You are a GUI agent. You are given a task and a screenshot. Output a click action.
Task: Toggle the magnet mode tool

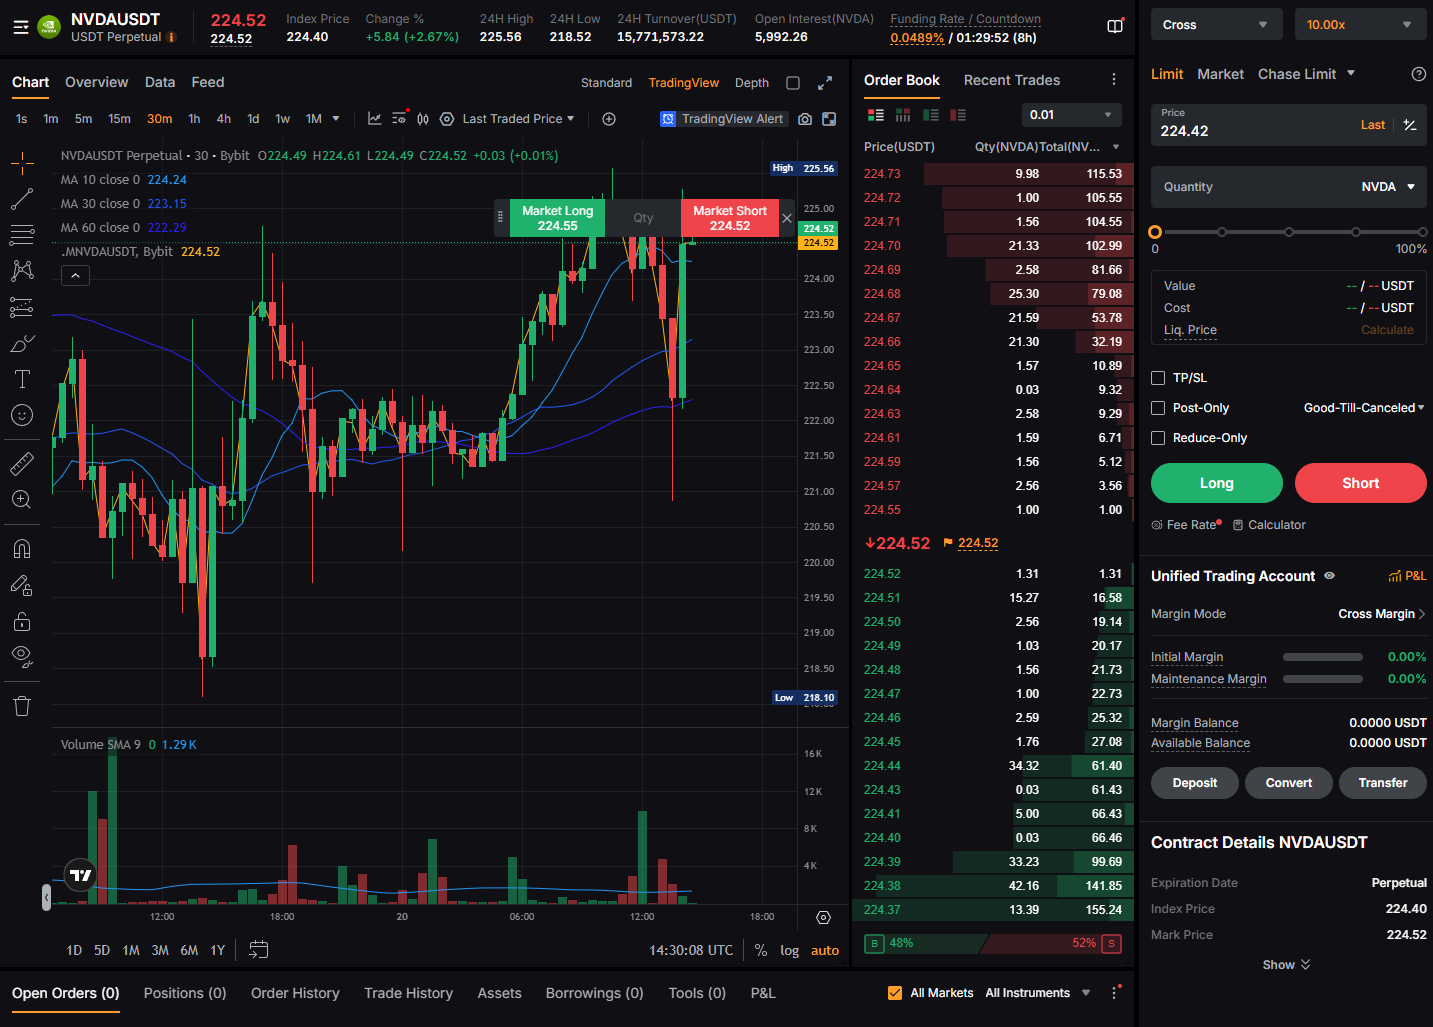[x=22, y=548]
